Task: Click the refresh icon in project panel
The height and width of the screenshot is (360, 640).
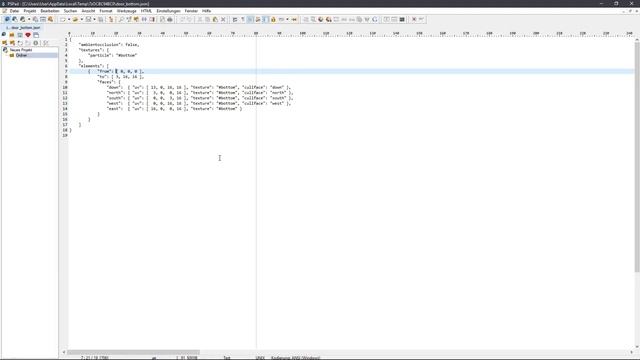Action: 20,42
